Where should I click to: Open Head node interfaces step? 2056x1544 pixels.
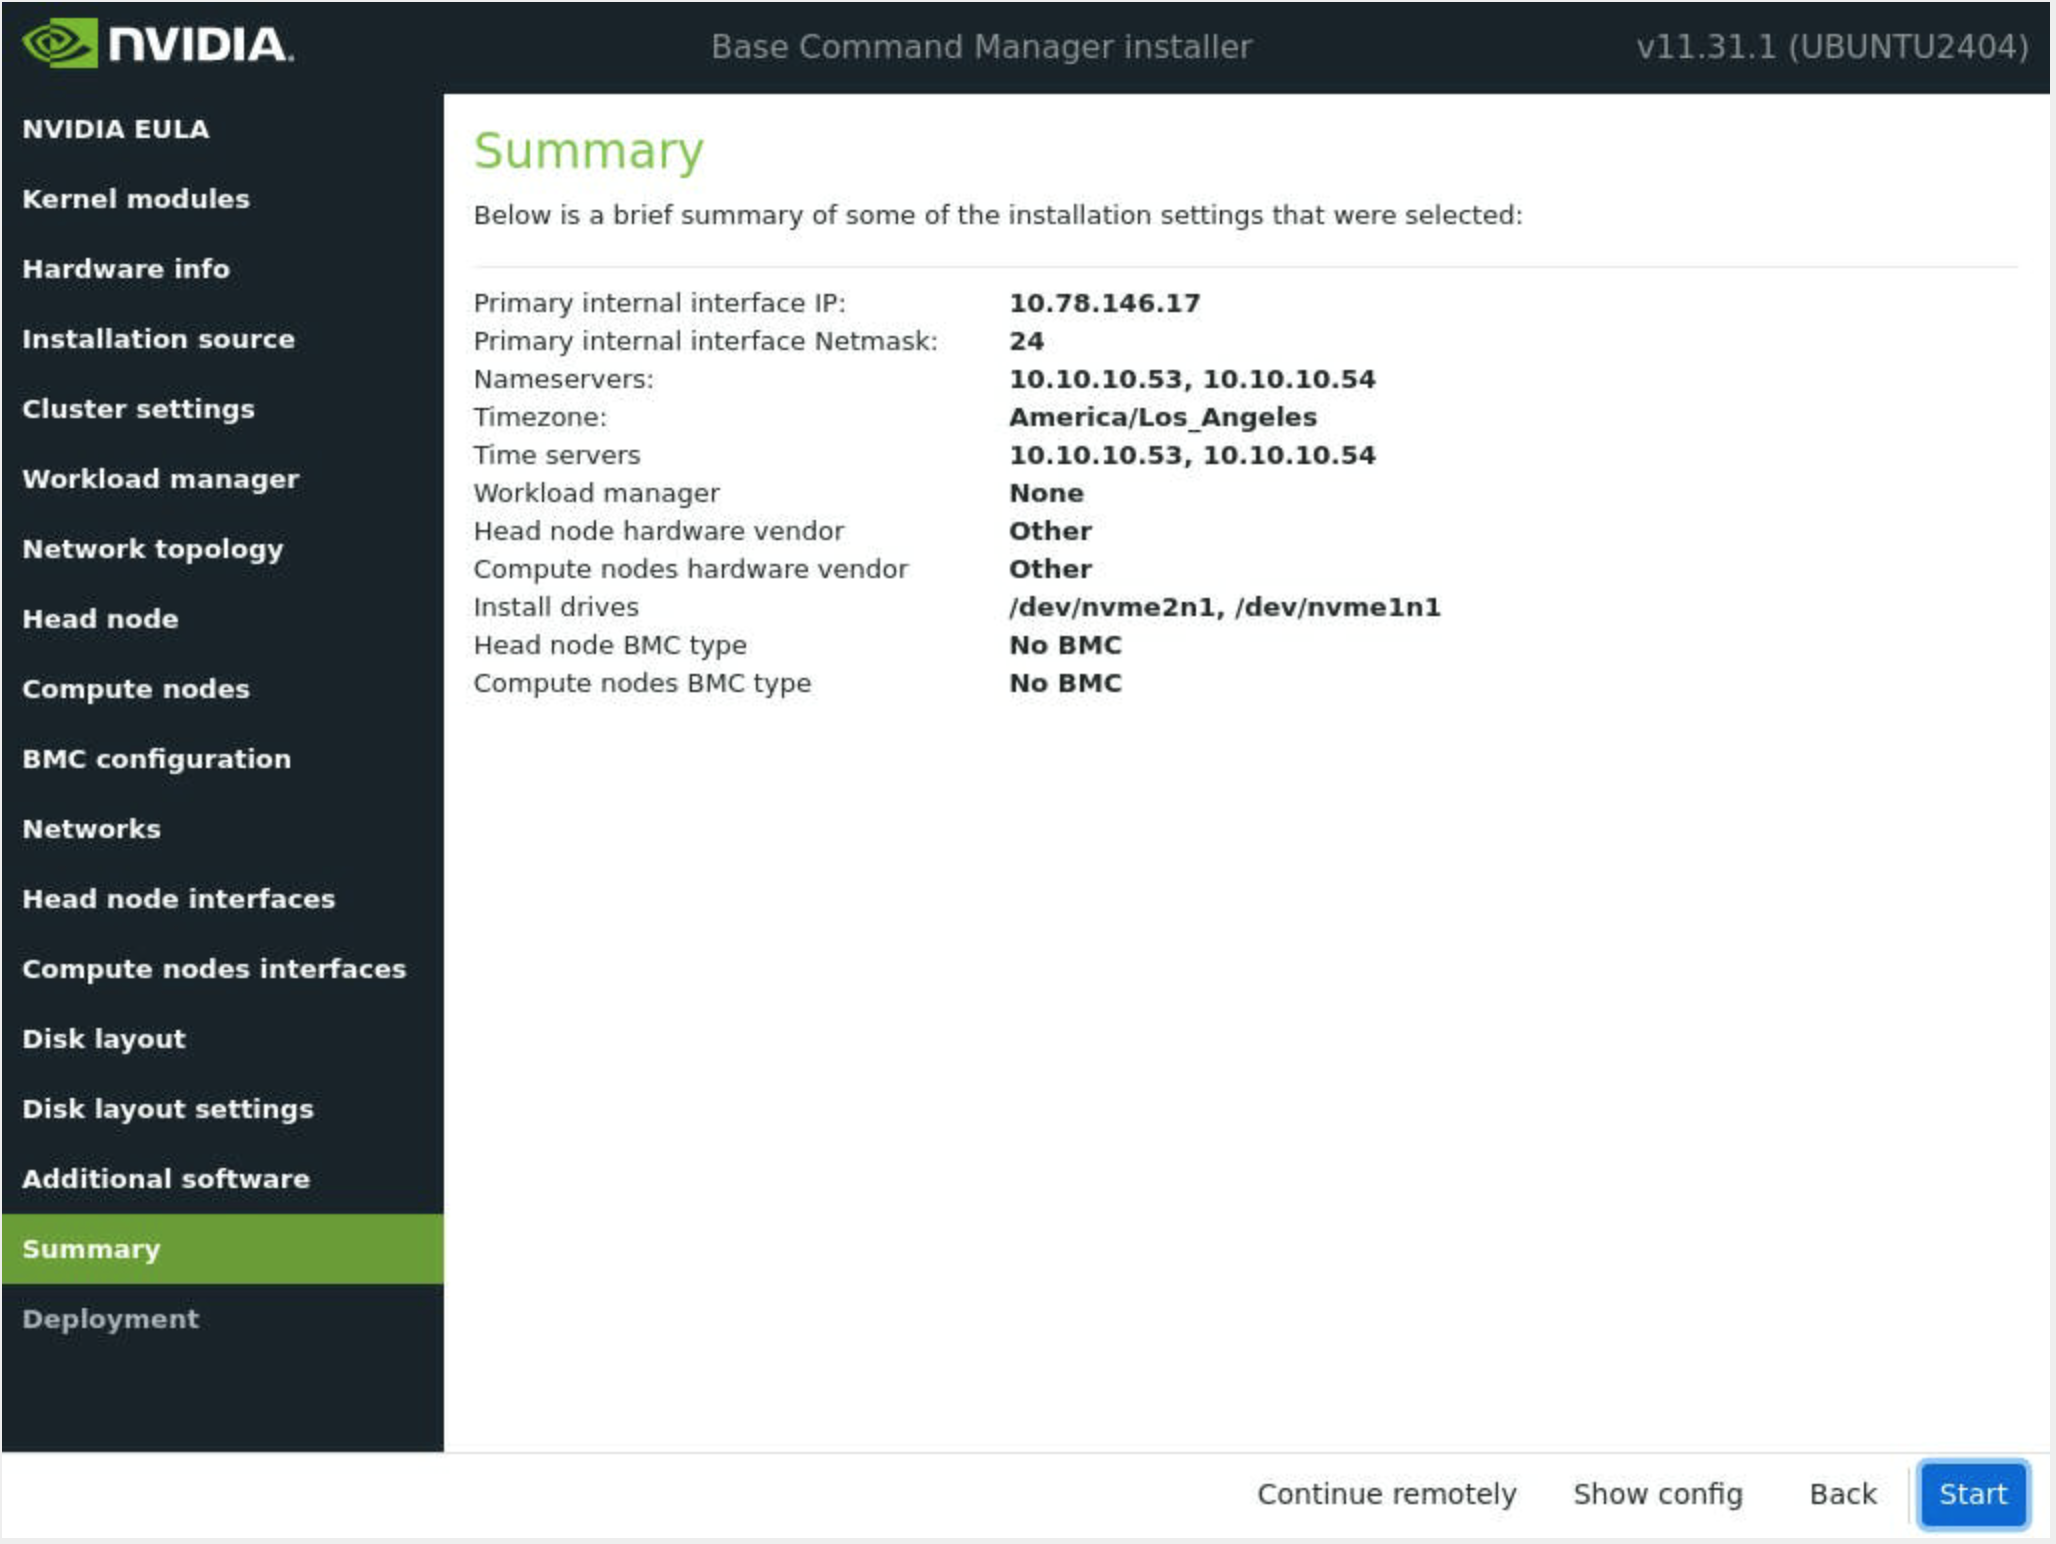click(x=178, y=899)
